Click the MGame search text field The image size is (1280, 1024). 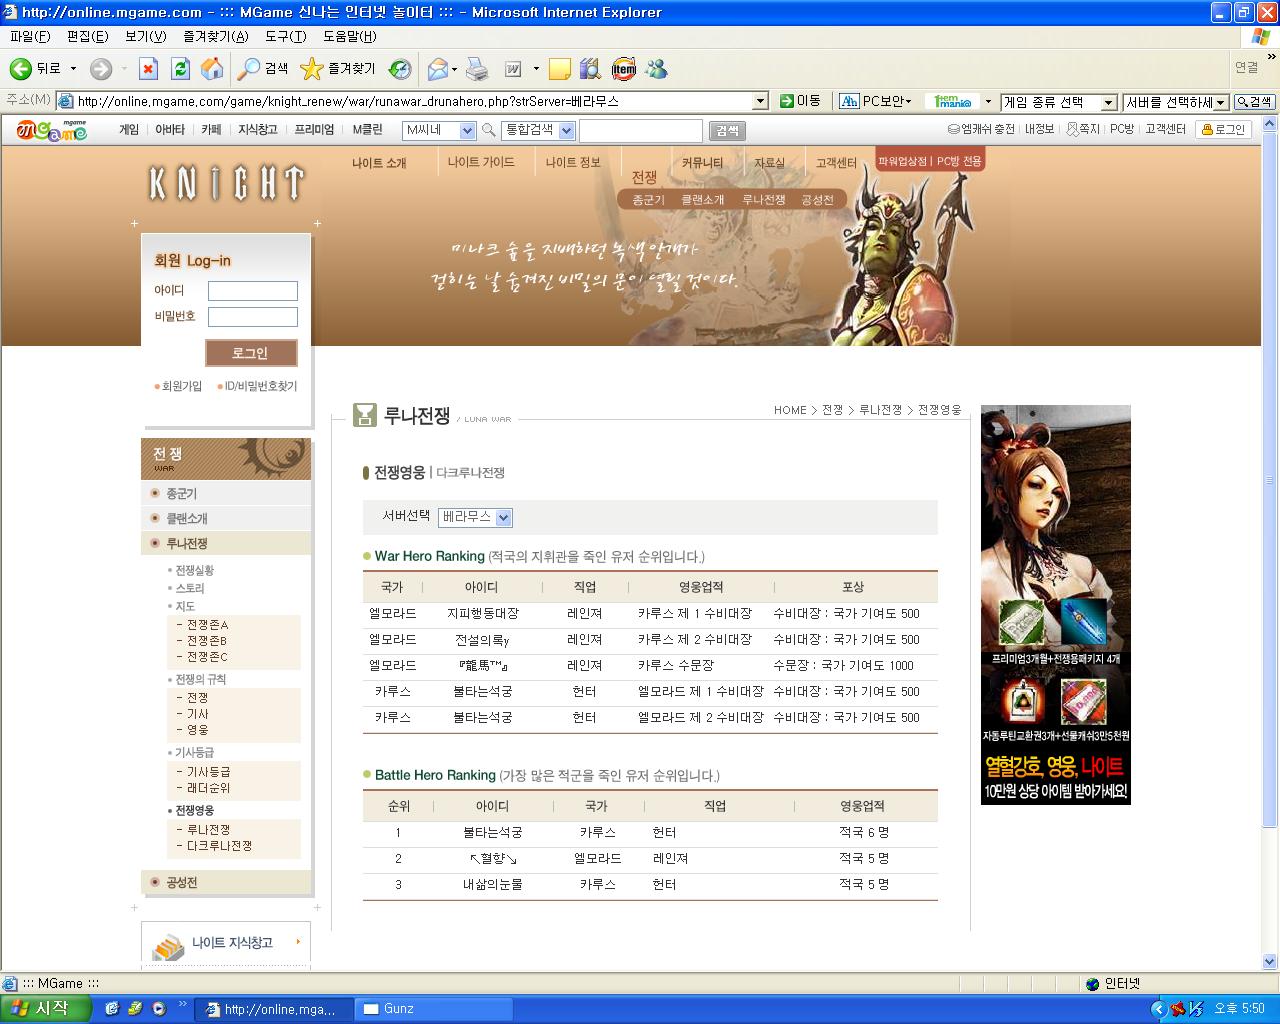click(641, 130)
